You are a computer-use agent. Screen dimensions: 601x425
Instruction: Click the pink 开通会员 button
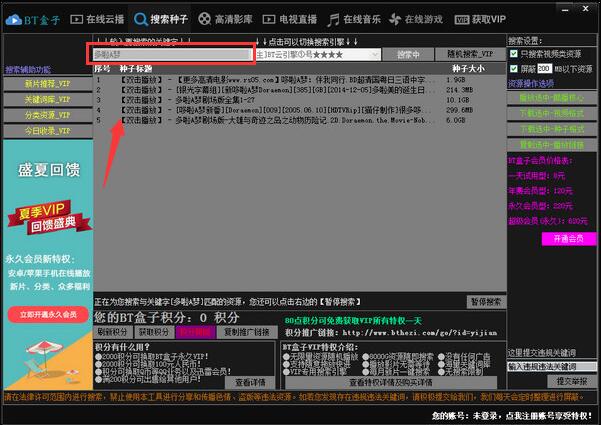568,239
